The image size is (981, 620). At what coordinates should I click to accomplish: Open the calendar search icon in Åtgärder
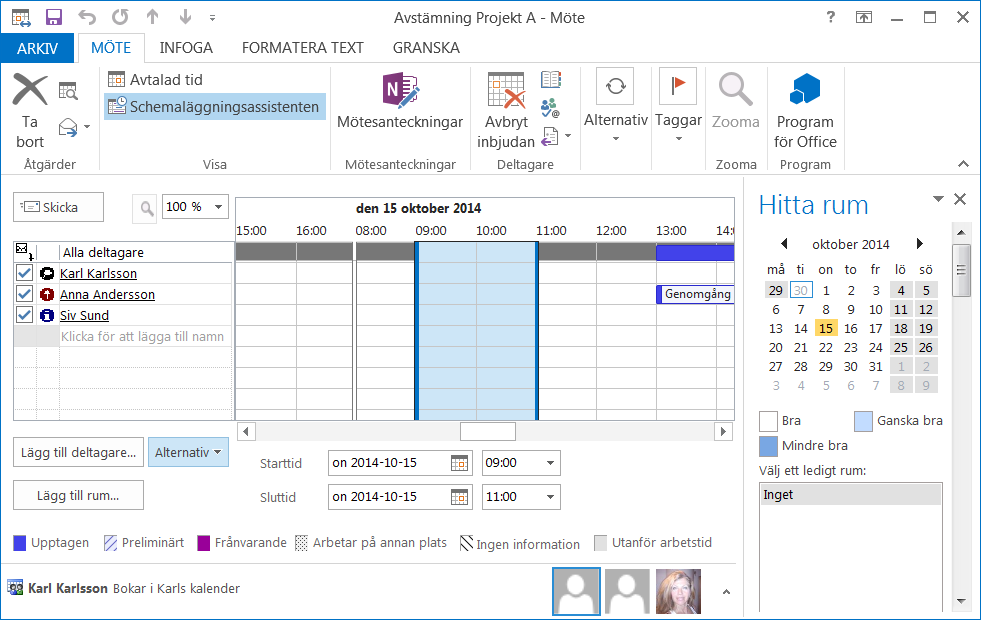point(68,91)
